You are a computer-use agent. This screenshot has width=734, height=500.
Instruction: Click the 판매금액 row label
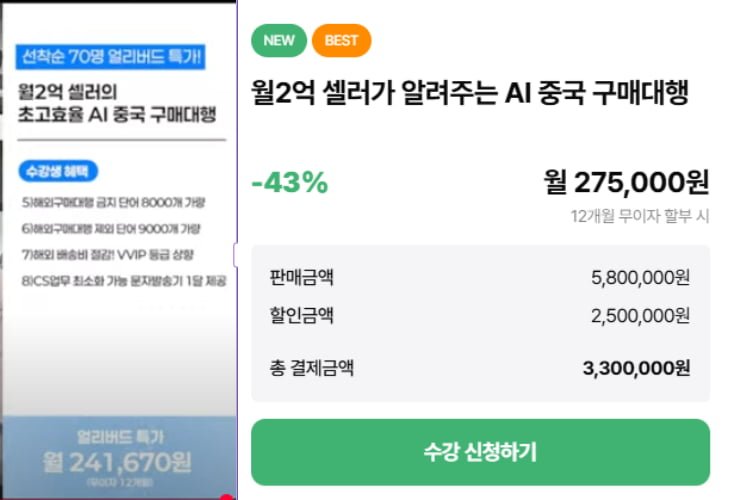(301, 277)
